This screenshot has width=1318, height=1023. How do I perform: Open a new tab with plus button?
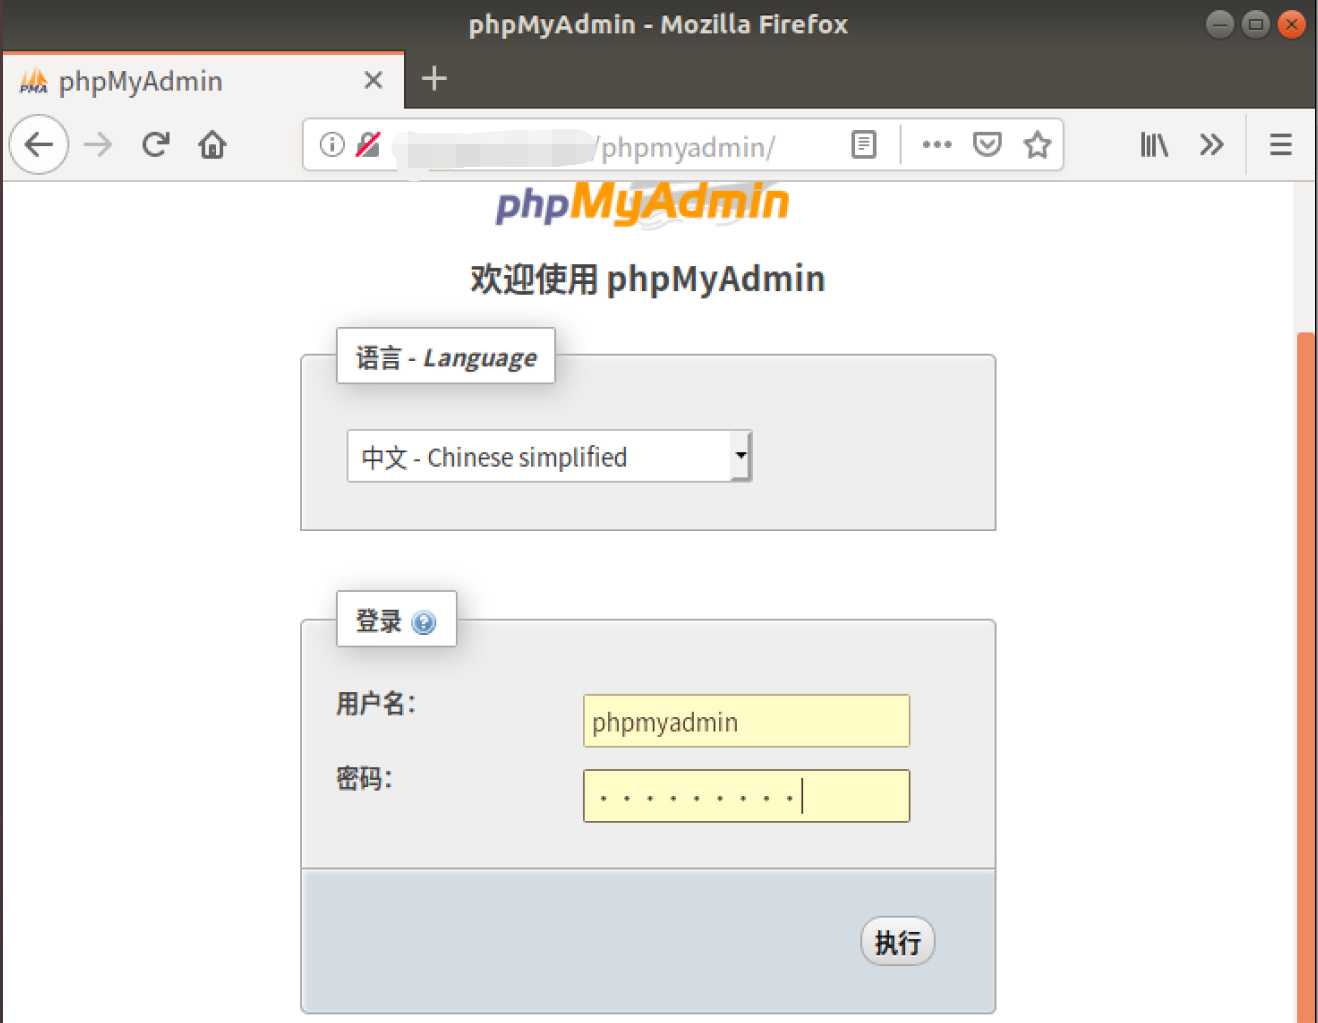(x=434, y=78)
